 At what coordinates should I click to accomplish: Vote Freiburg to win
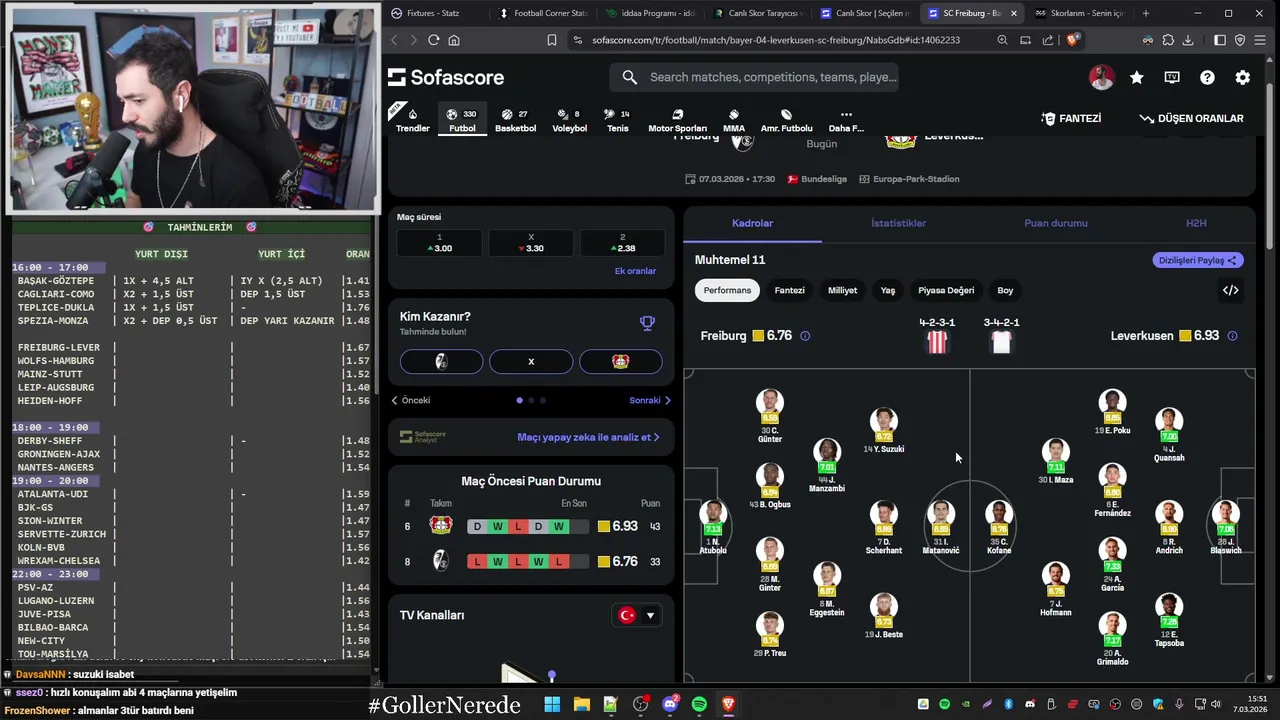tap(441, 361)
